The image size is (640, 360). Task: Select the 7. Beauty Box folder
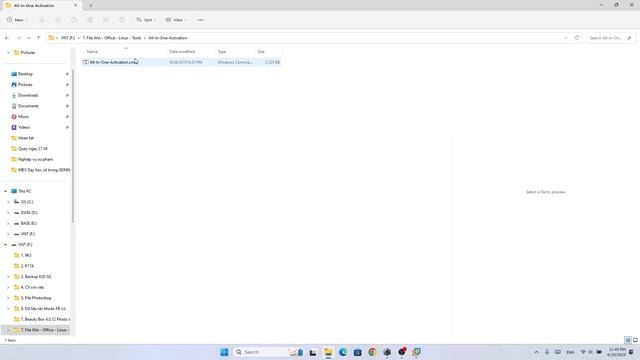point(45,319)
